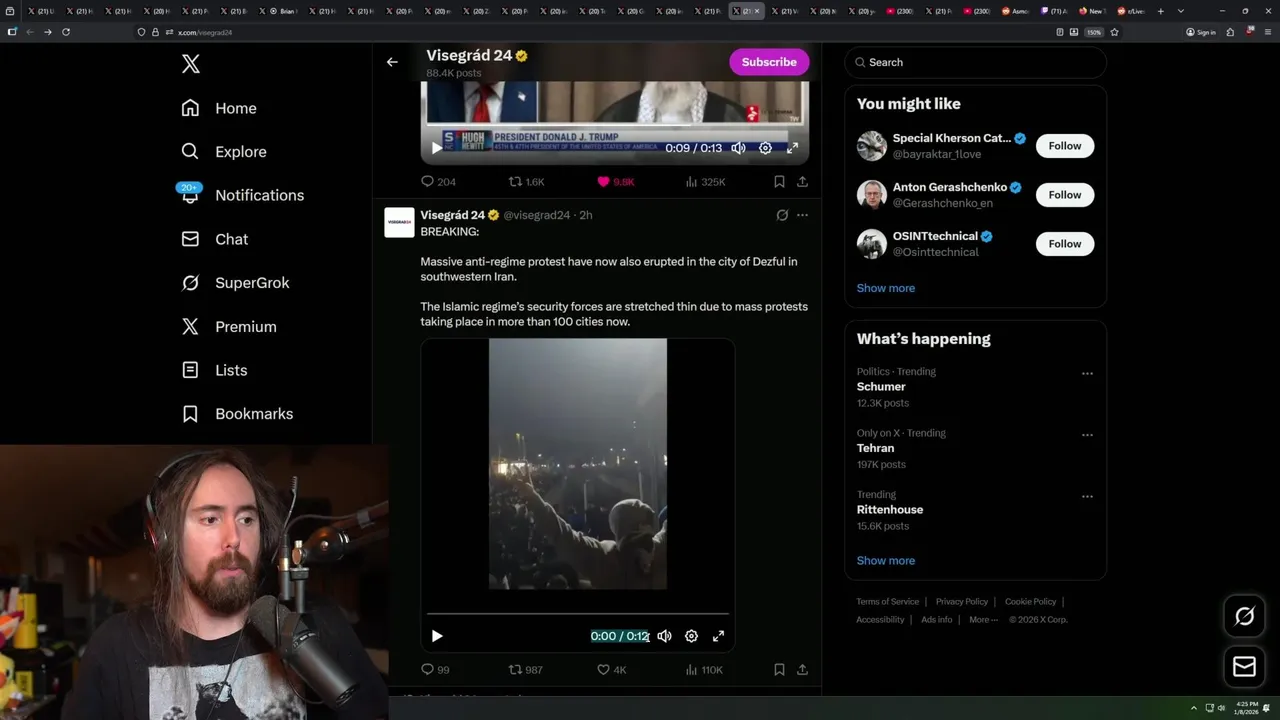Show more suggested accounts

click(886, 288)
